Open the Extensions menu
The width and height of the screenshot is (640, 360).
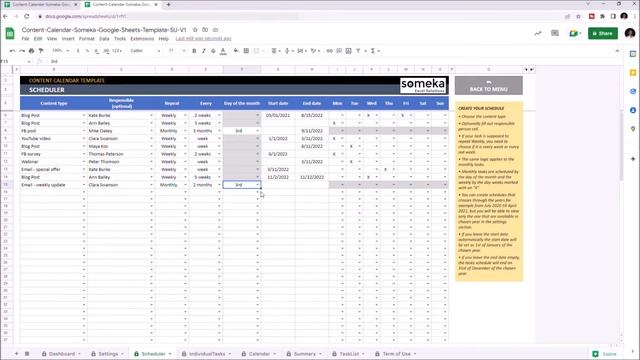click(x=142, y=39)
